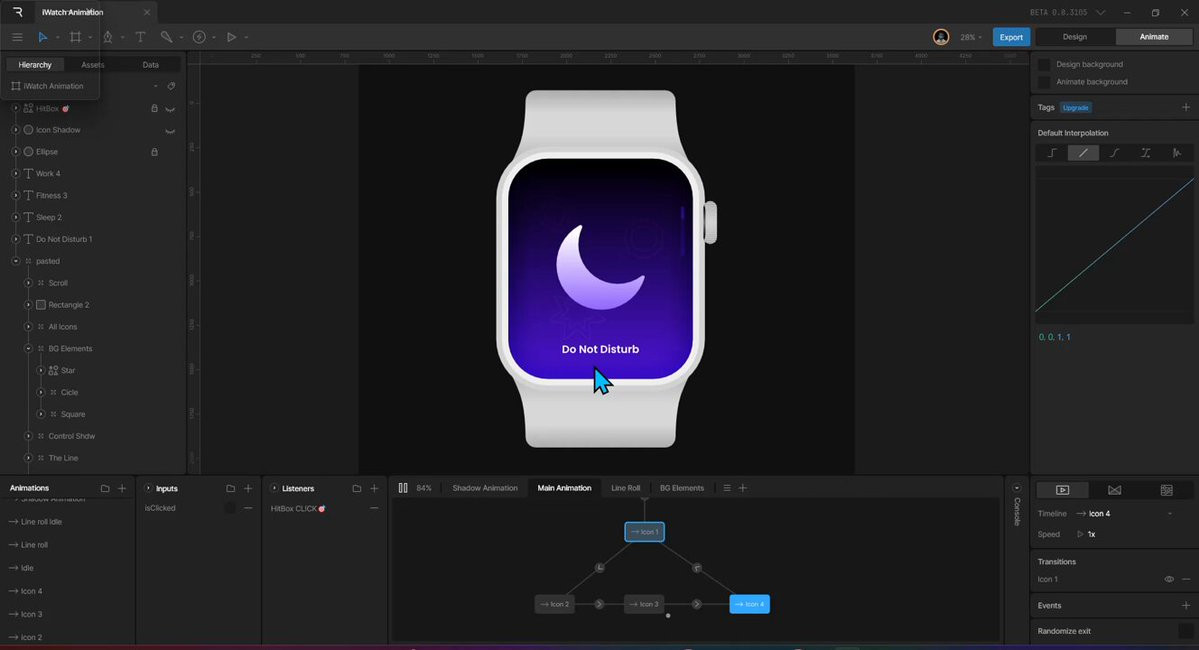Expand the Scroll group
The image size is (1199, 650).
(x=28, y=283)
